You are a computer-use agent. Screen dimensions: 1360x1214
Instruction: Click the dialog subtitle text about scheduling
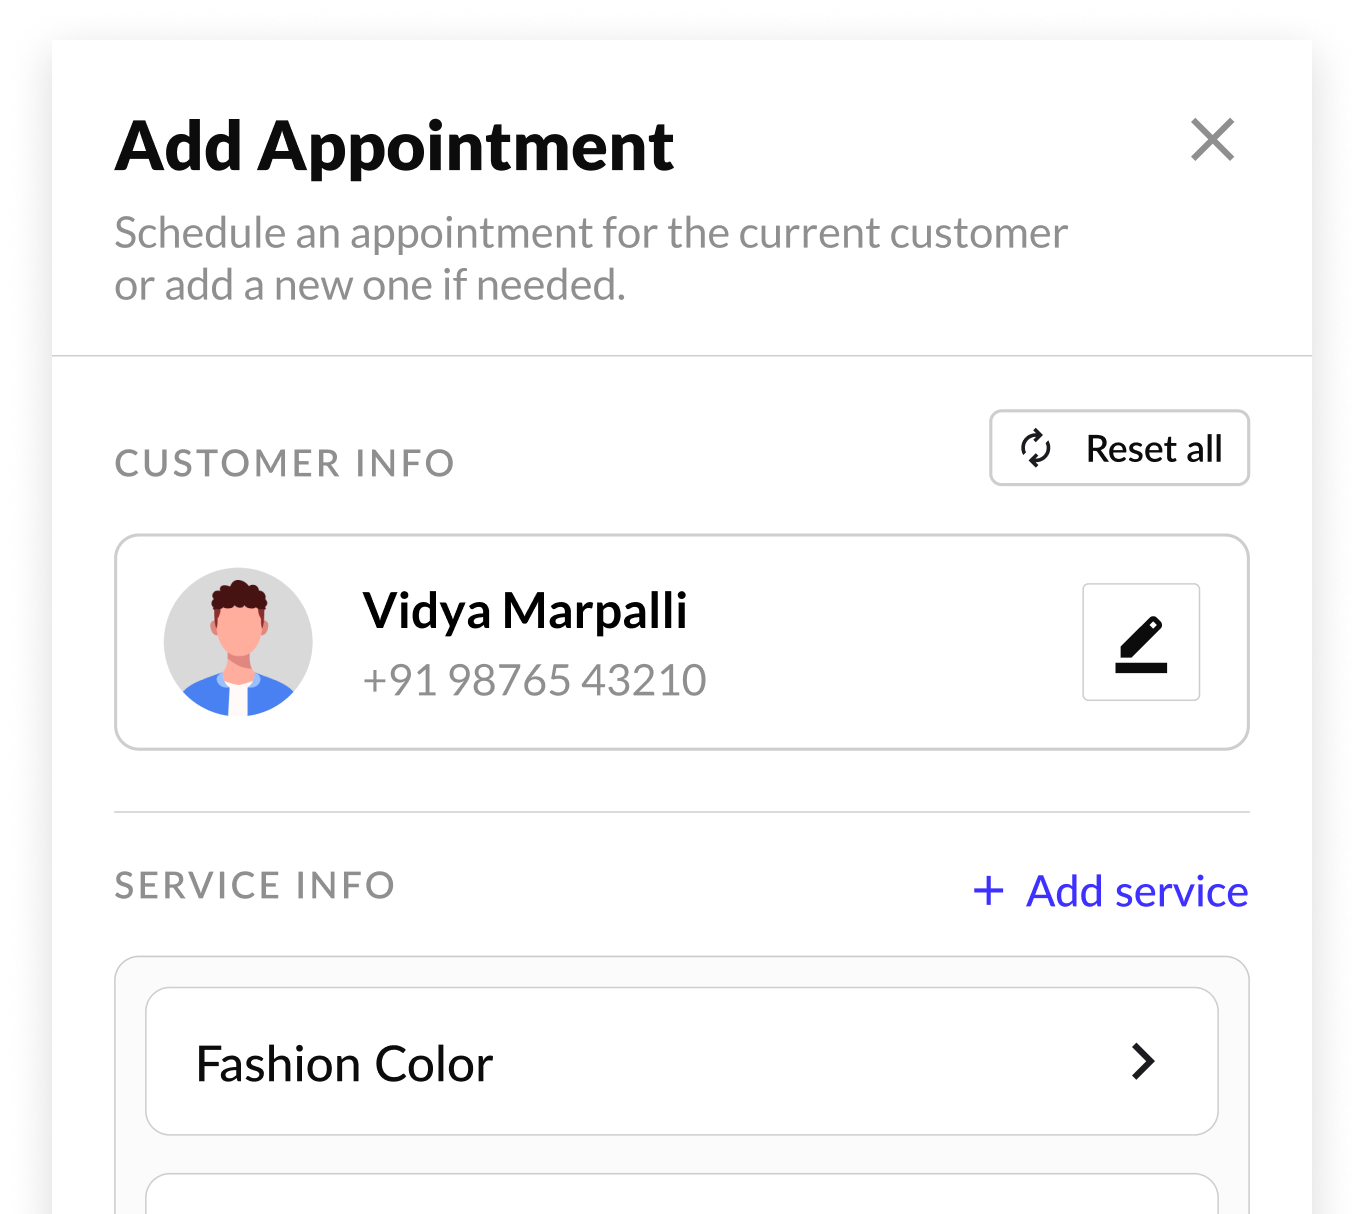click(591, 257)
